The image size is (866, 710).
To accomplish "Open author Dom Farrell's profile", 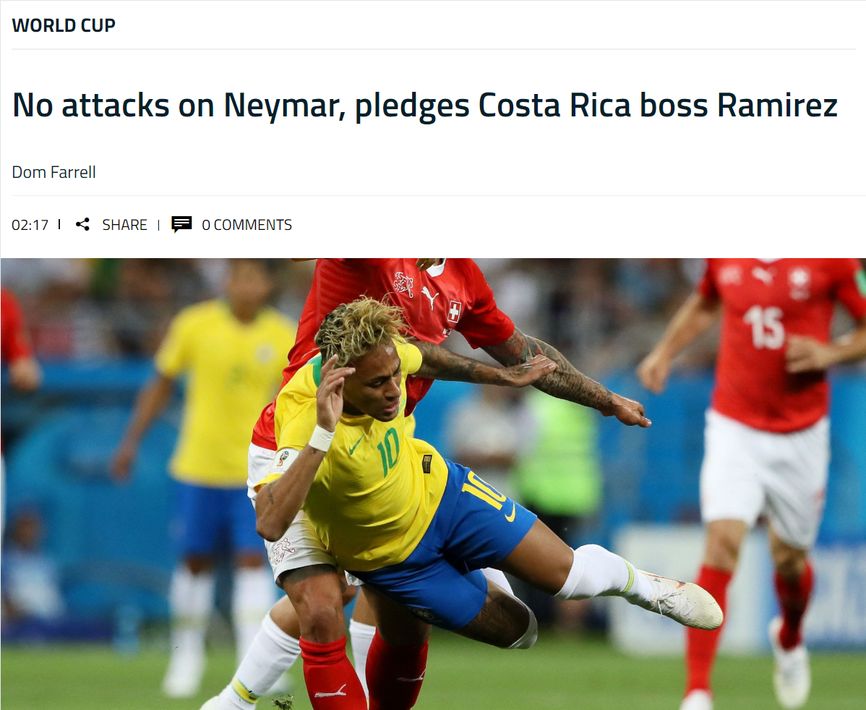I will tap(54, 172).
